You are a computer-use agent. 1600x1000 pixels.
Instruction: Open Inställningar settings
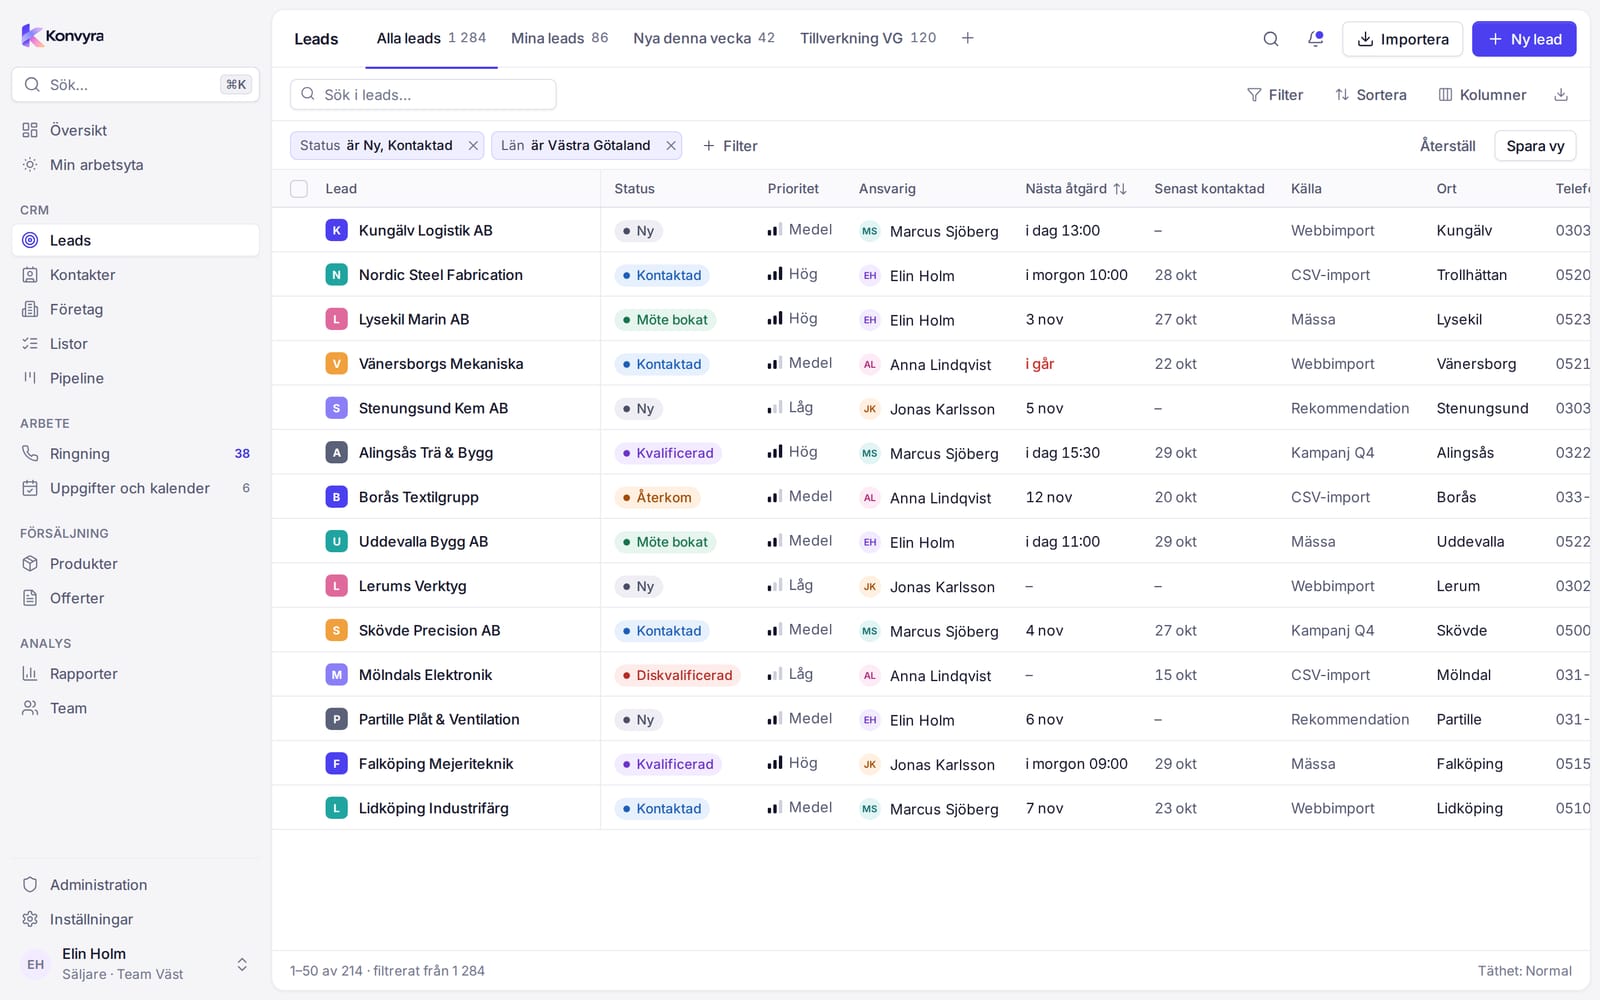click(135, 919)
